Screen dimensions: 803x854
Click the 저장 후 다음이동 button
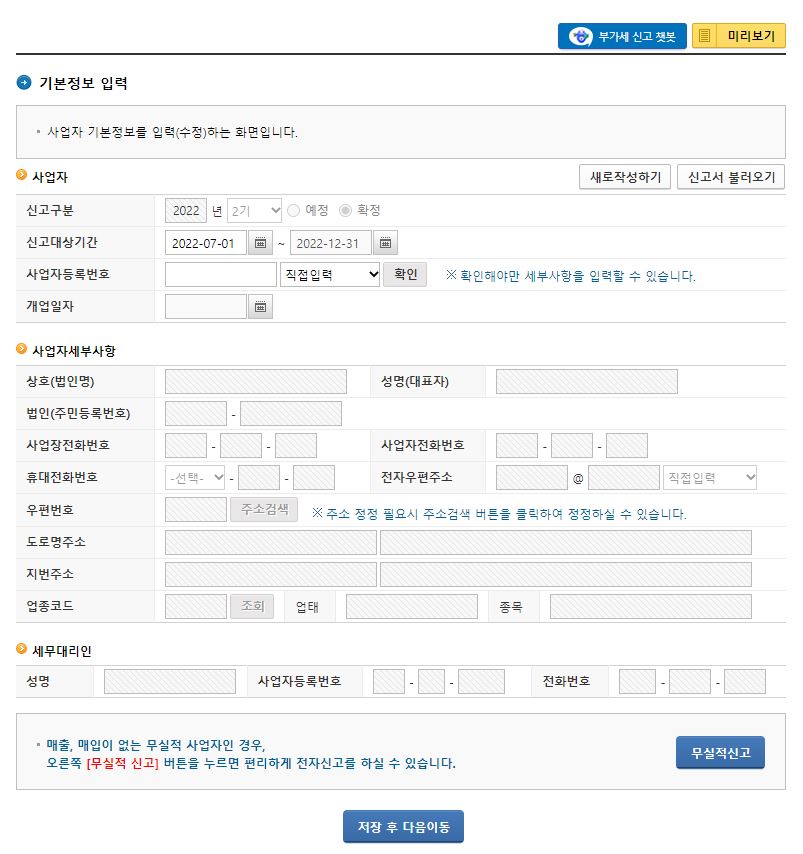pos(403,826)
